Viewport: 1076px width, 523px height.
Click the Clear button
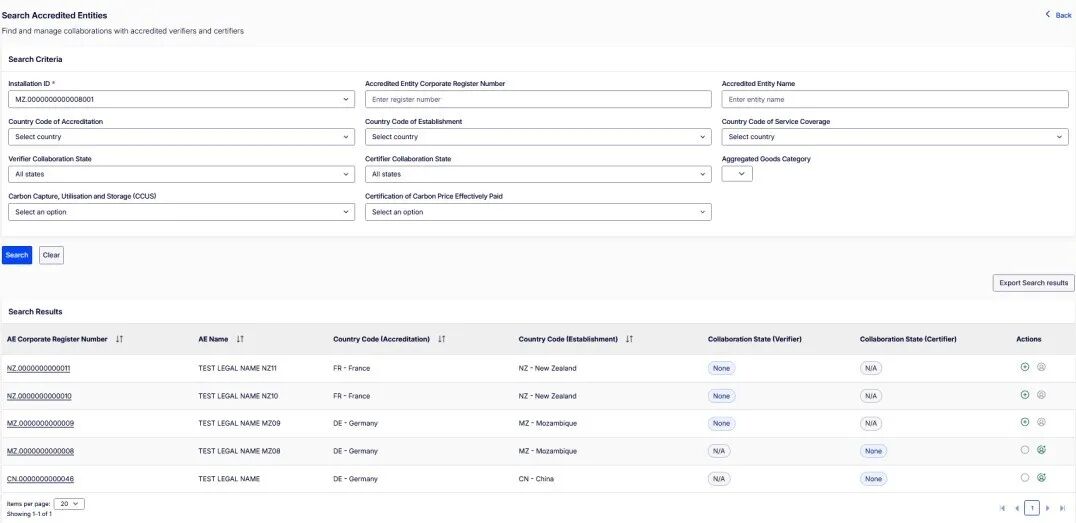[51, 255]
